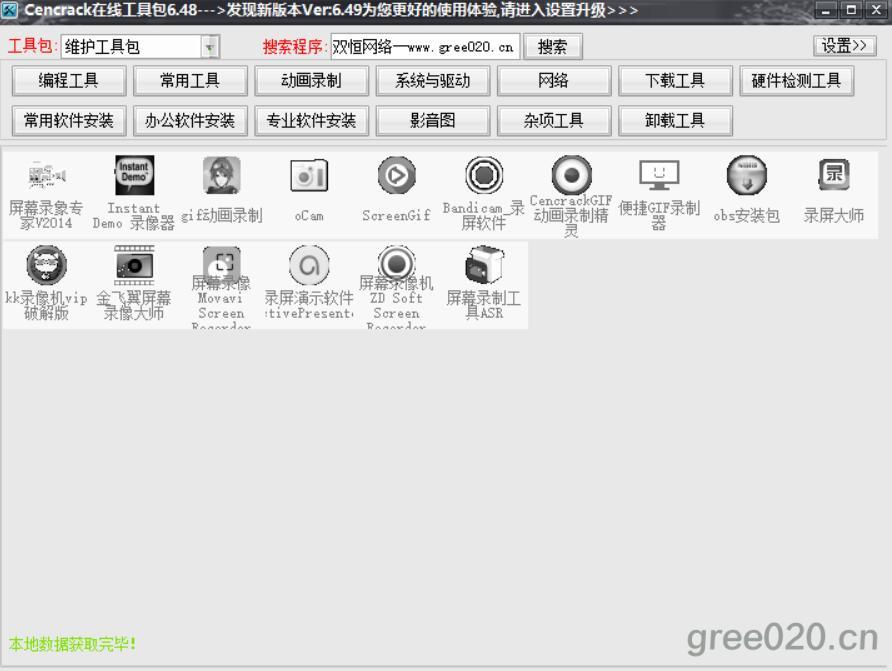Open the oCam screen recorder icon
892x671 pixels.
[x=309, y=177]
